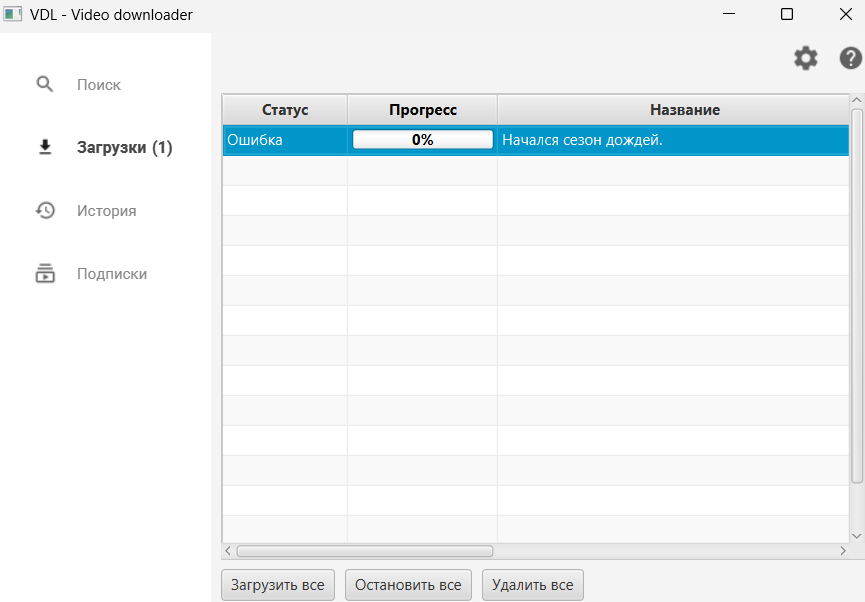Click the 0% progress bar
The width and height of the screenshot is (865, 602).
pyautogui.click(x=423, y=140)
